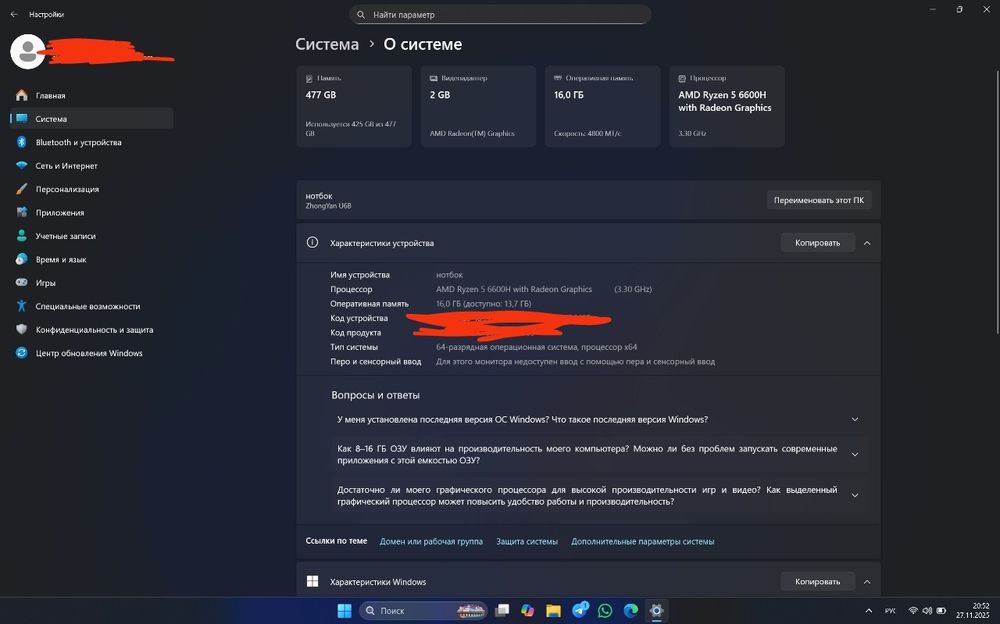This screenshot has width=1000, height=624.
Task: Focus the Найти параметр search field
Action: point(500,14)
